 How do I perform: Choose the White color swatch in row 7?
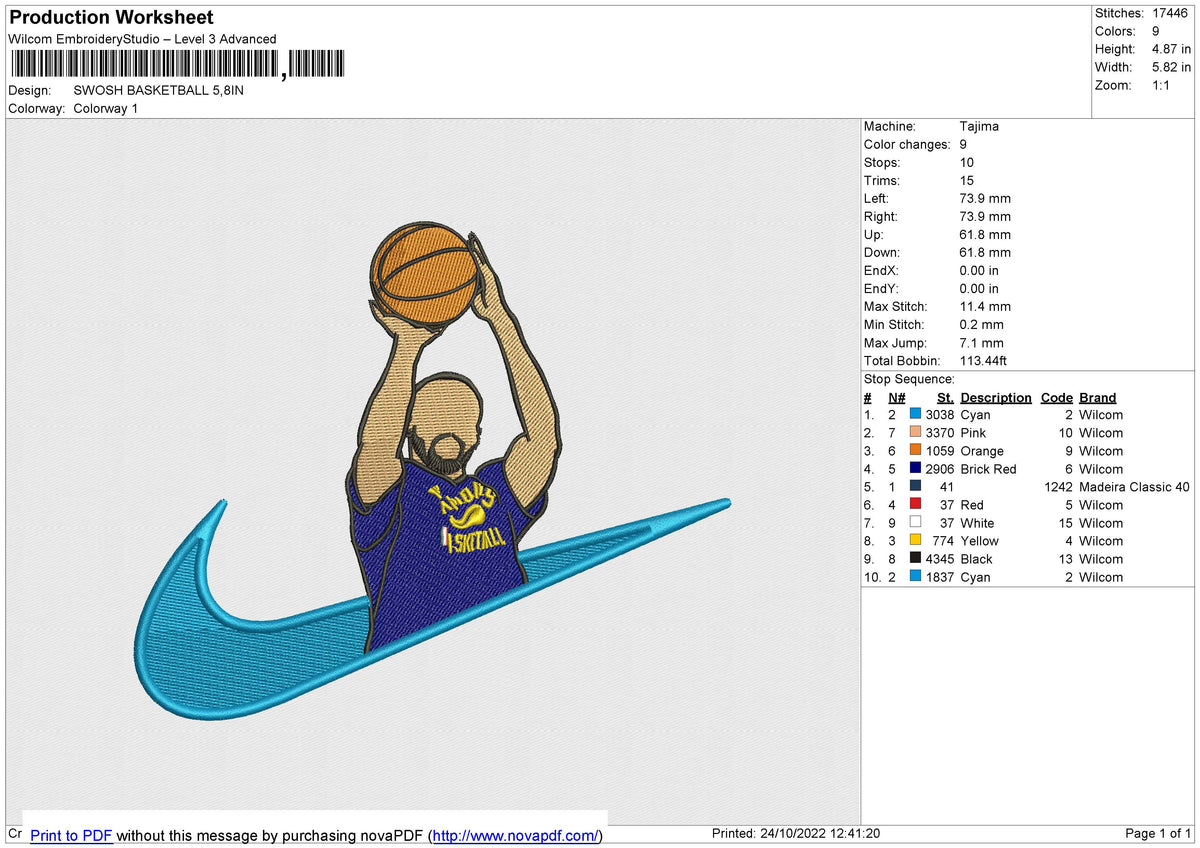(x=915, y=522)
